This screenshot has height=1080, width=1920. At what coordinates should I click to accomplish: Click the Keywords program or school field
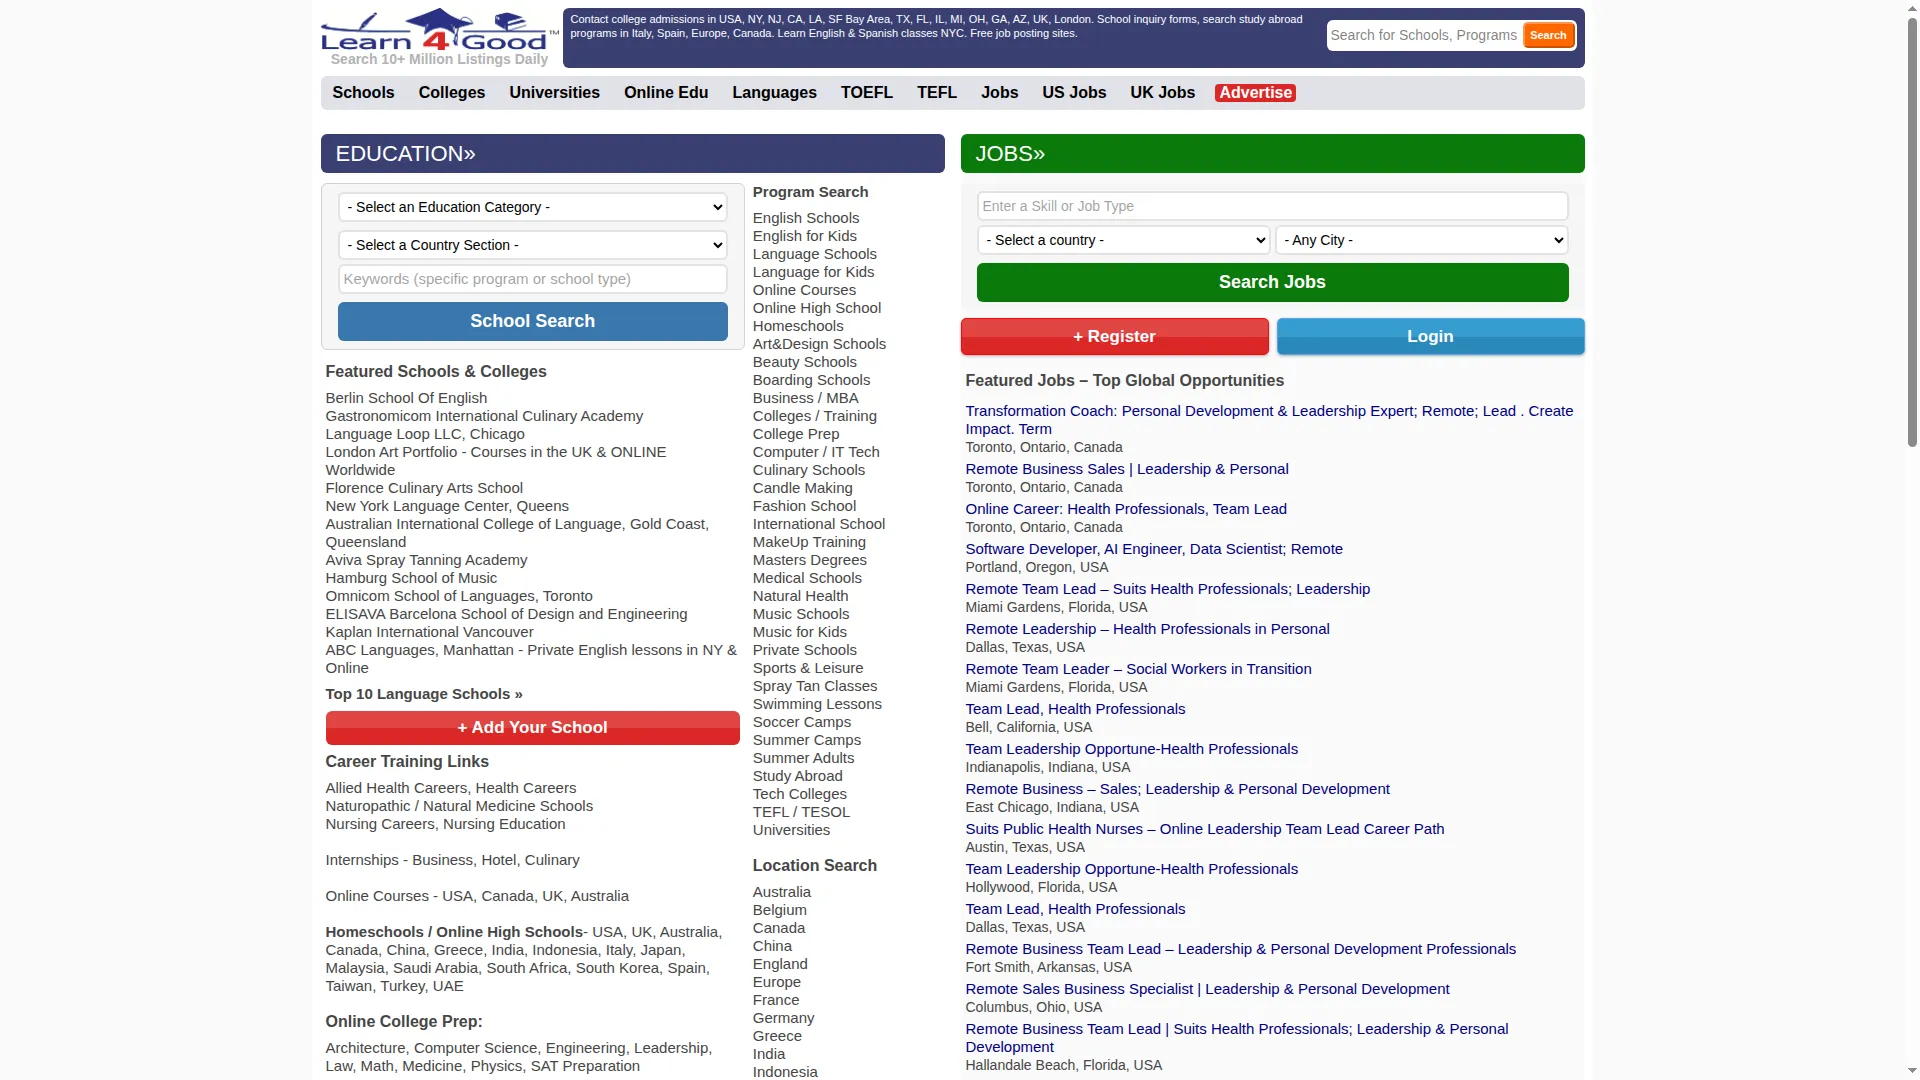533,279
